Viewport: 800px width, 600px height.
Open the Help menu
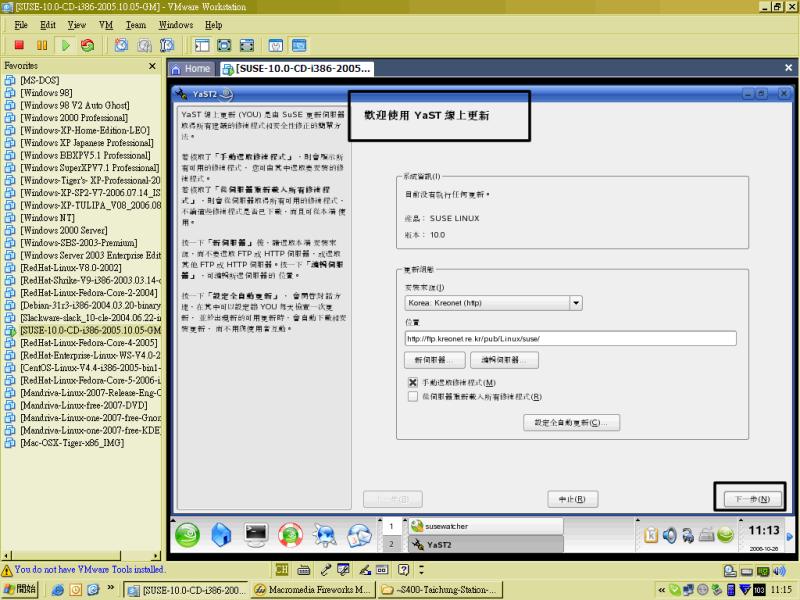tap(214, 25)
